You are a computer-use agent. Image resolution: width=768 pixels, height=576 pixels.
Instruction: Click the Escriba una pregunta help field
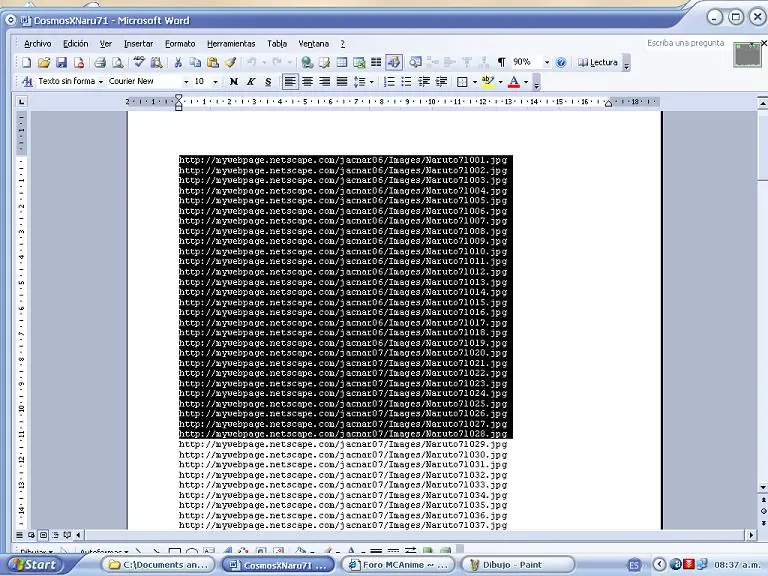(x=685, y=43)
